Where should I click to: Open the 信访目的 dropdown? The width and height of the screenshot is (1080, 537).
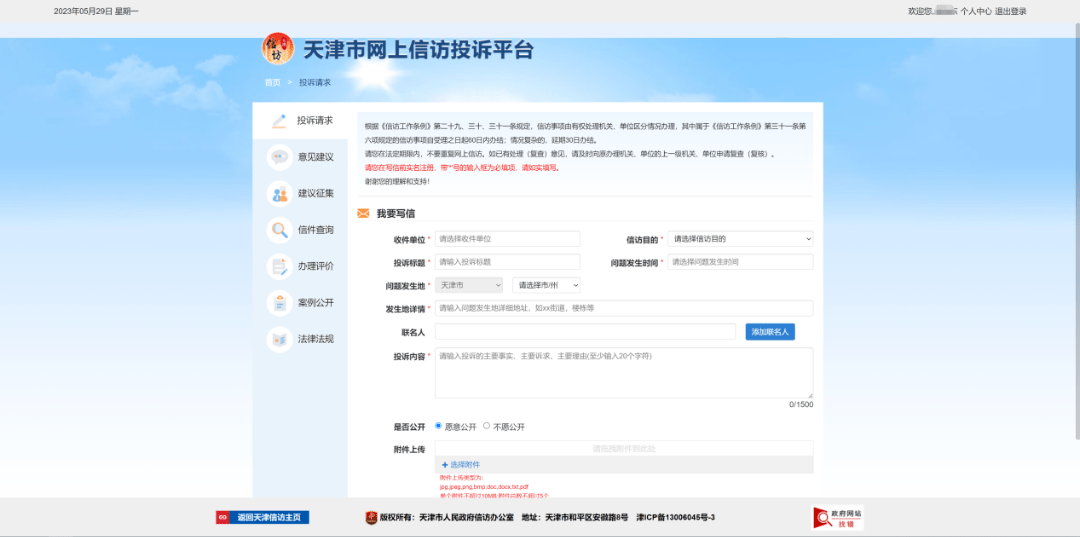740,239
